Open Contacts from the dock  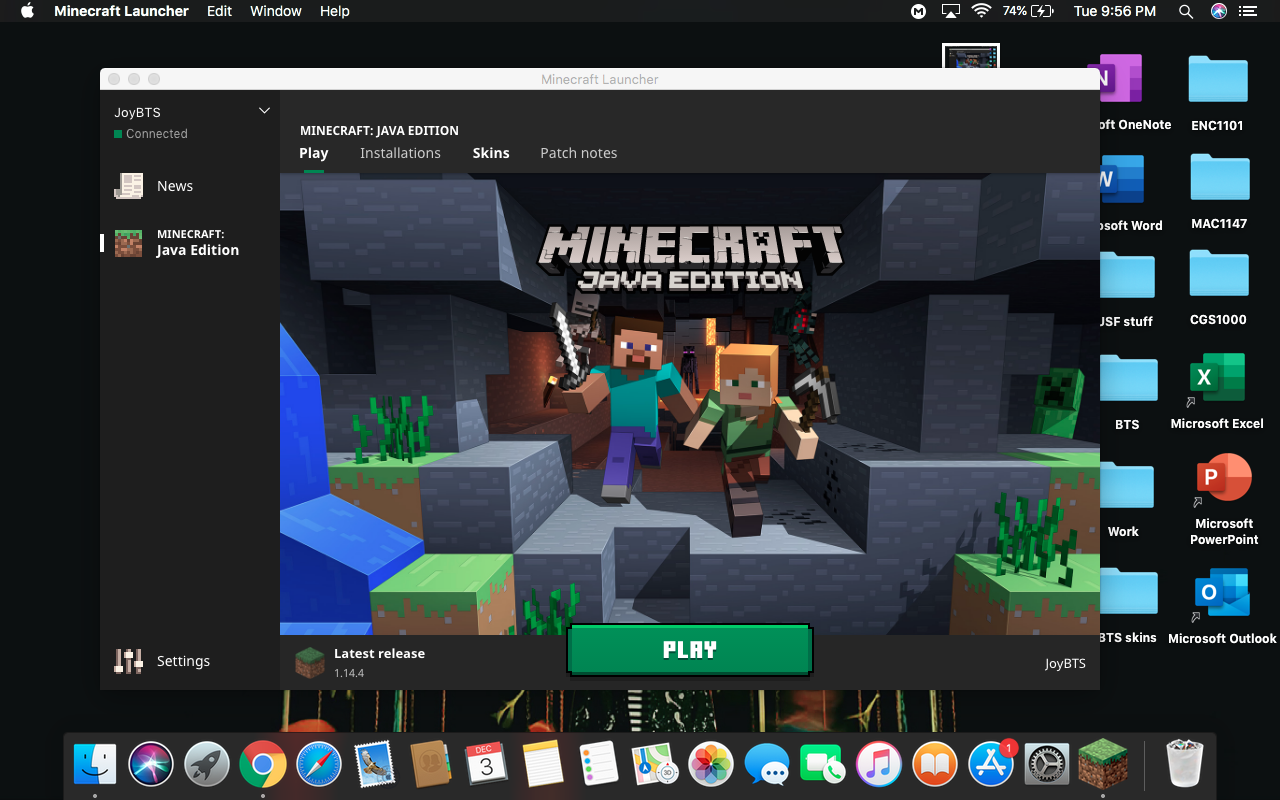[x=431, y=765]
